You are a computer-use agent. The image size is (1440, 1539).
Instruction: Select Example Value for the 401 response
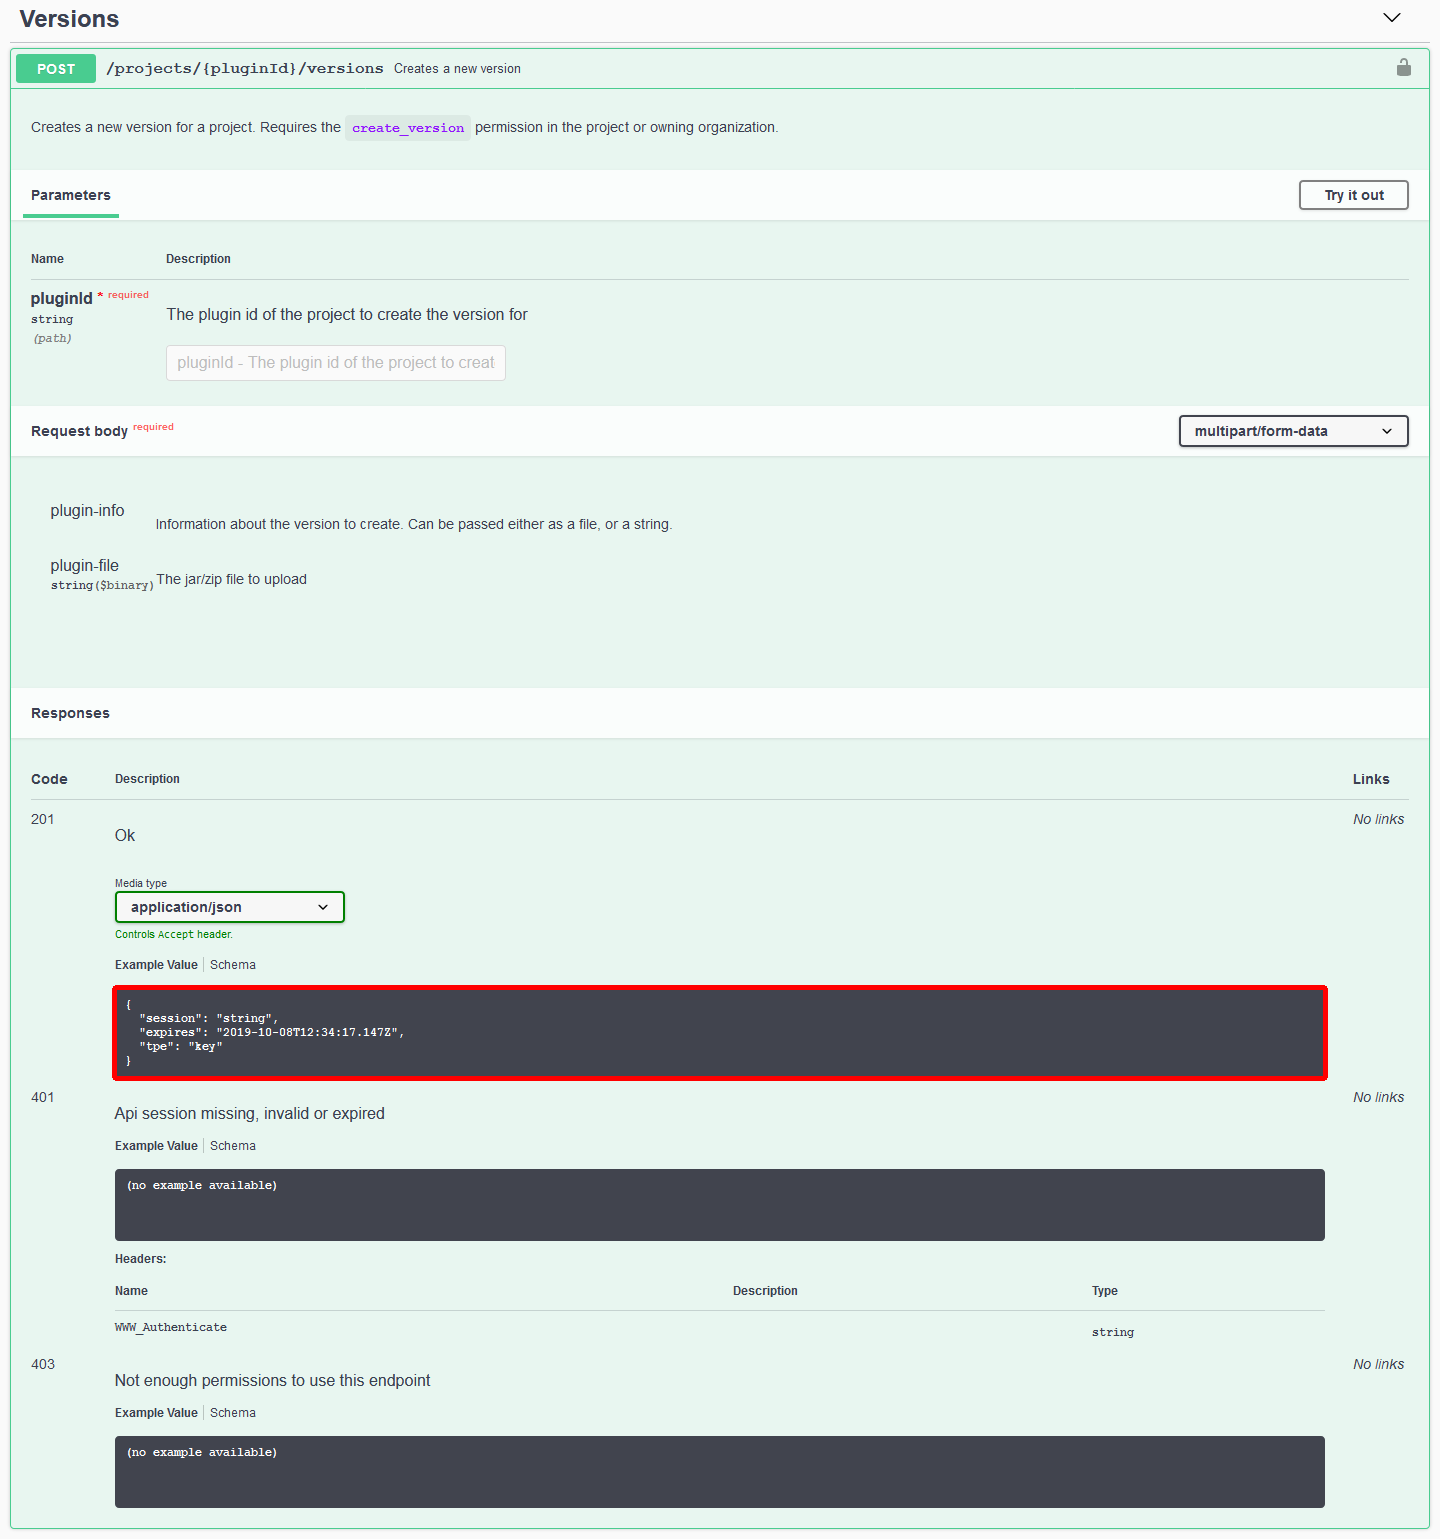tap(156, 1145)
